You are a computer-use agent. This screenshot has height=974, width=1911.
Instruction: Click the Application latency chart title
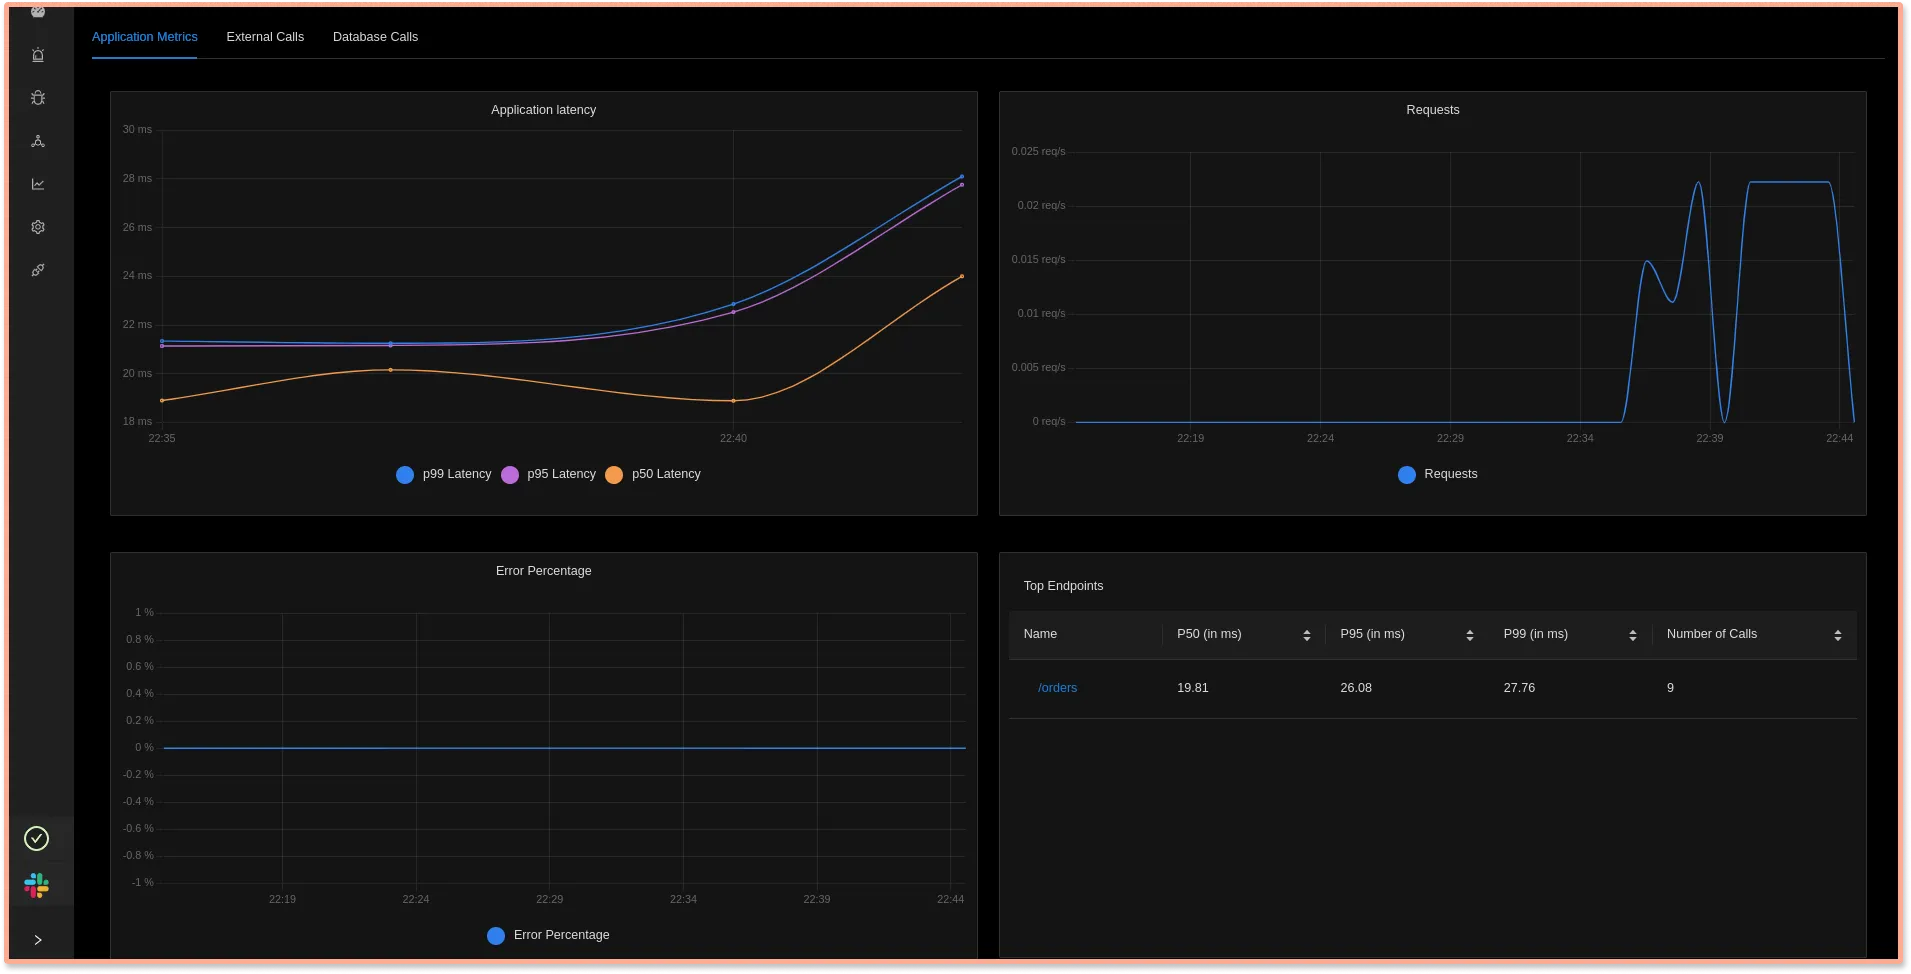coord(543,110)
